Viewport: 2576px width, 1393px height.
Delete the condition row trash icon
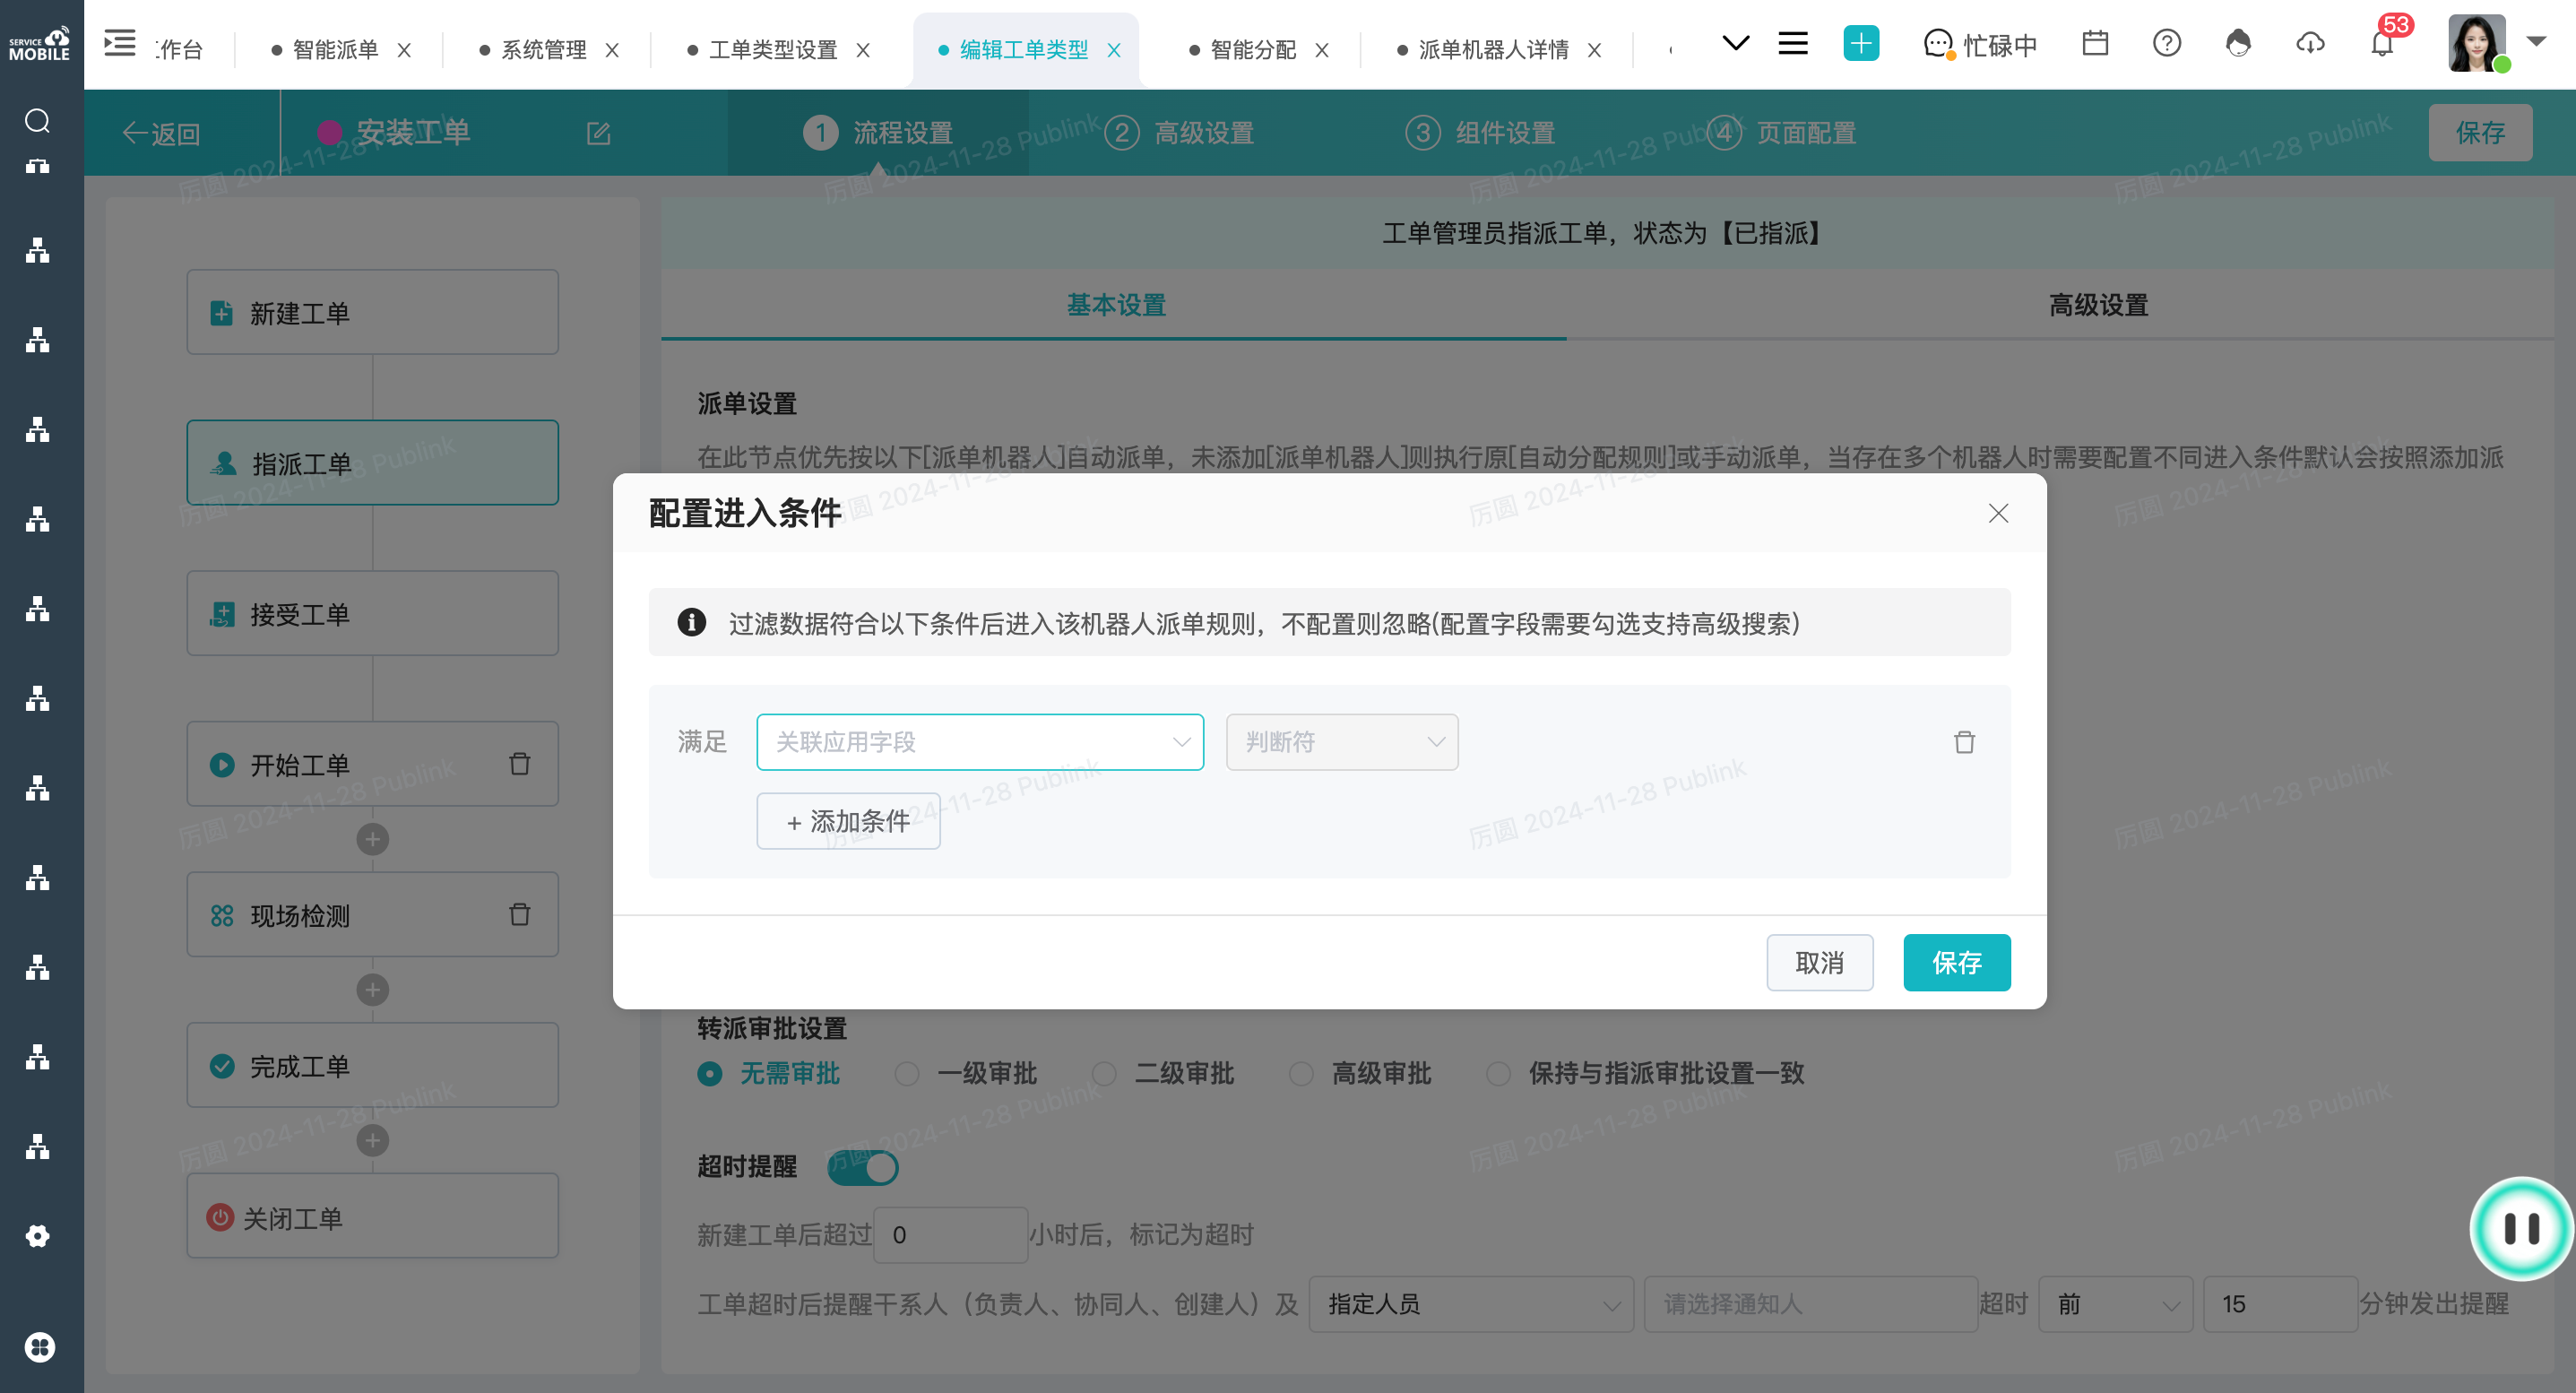pyautogui.click(x=1964, y=742)
